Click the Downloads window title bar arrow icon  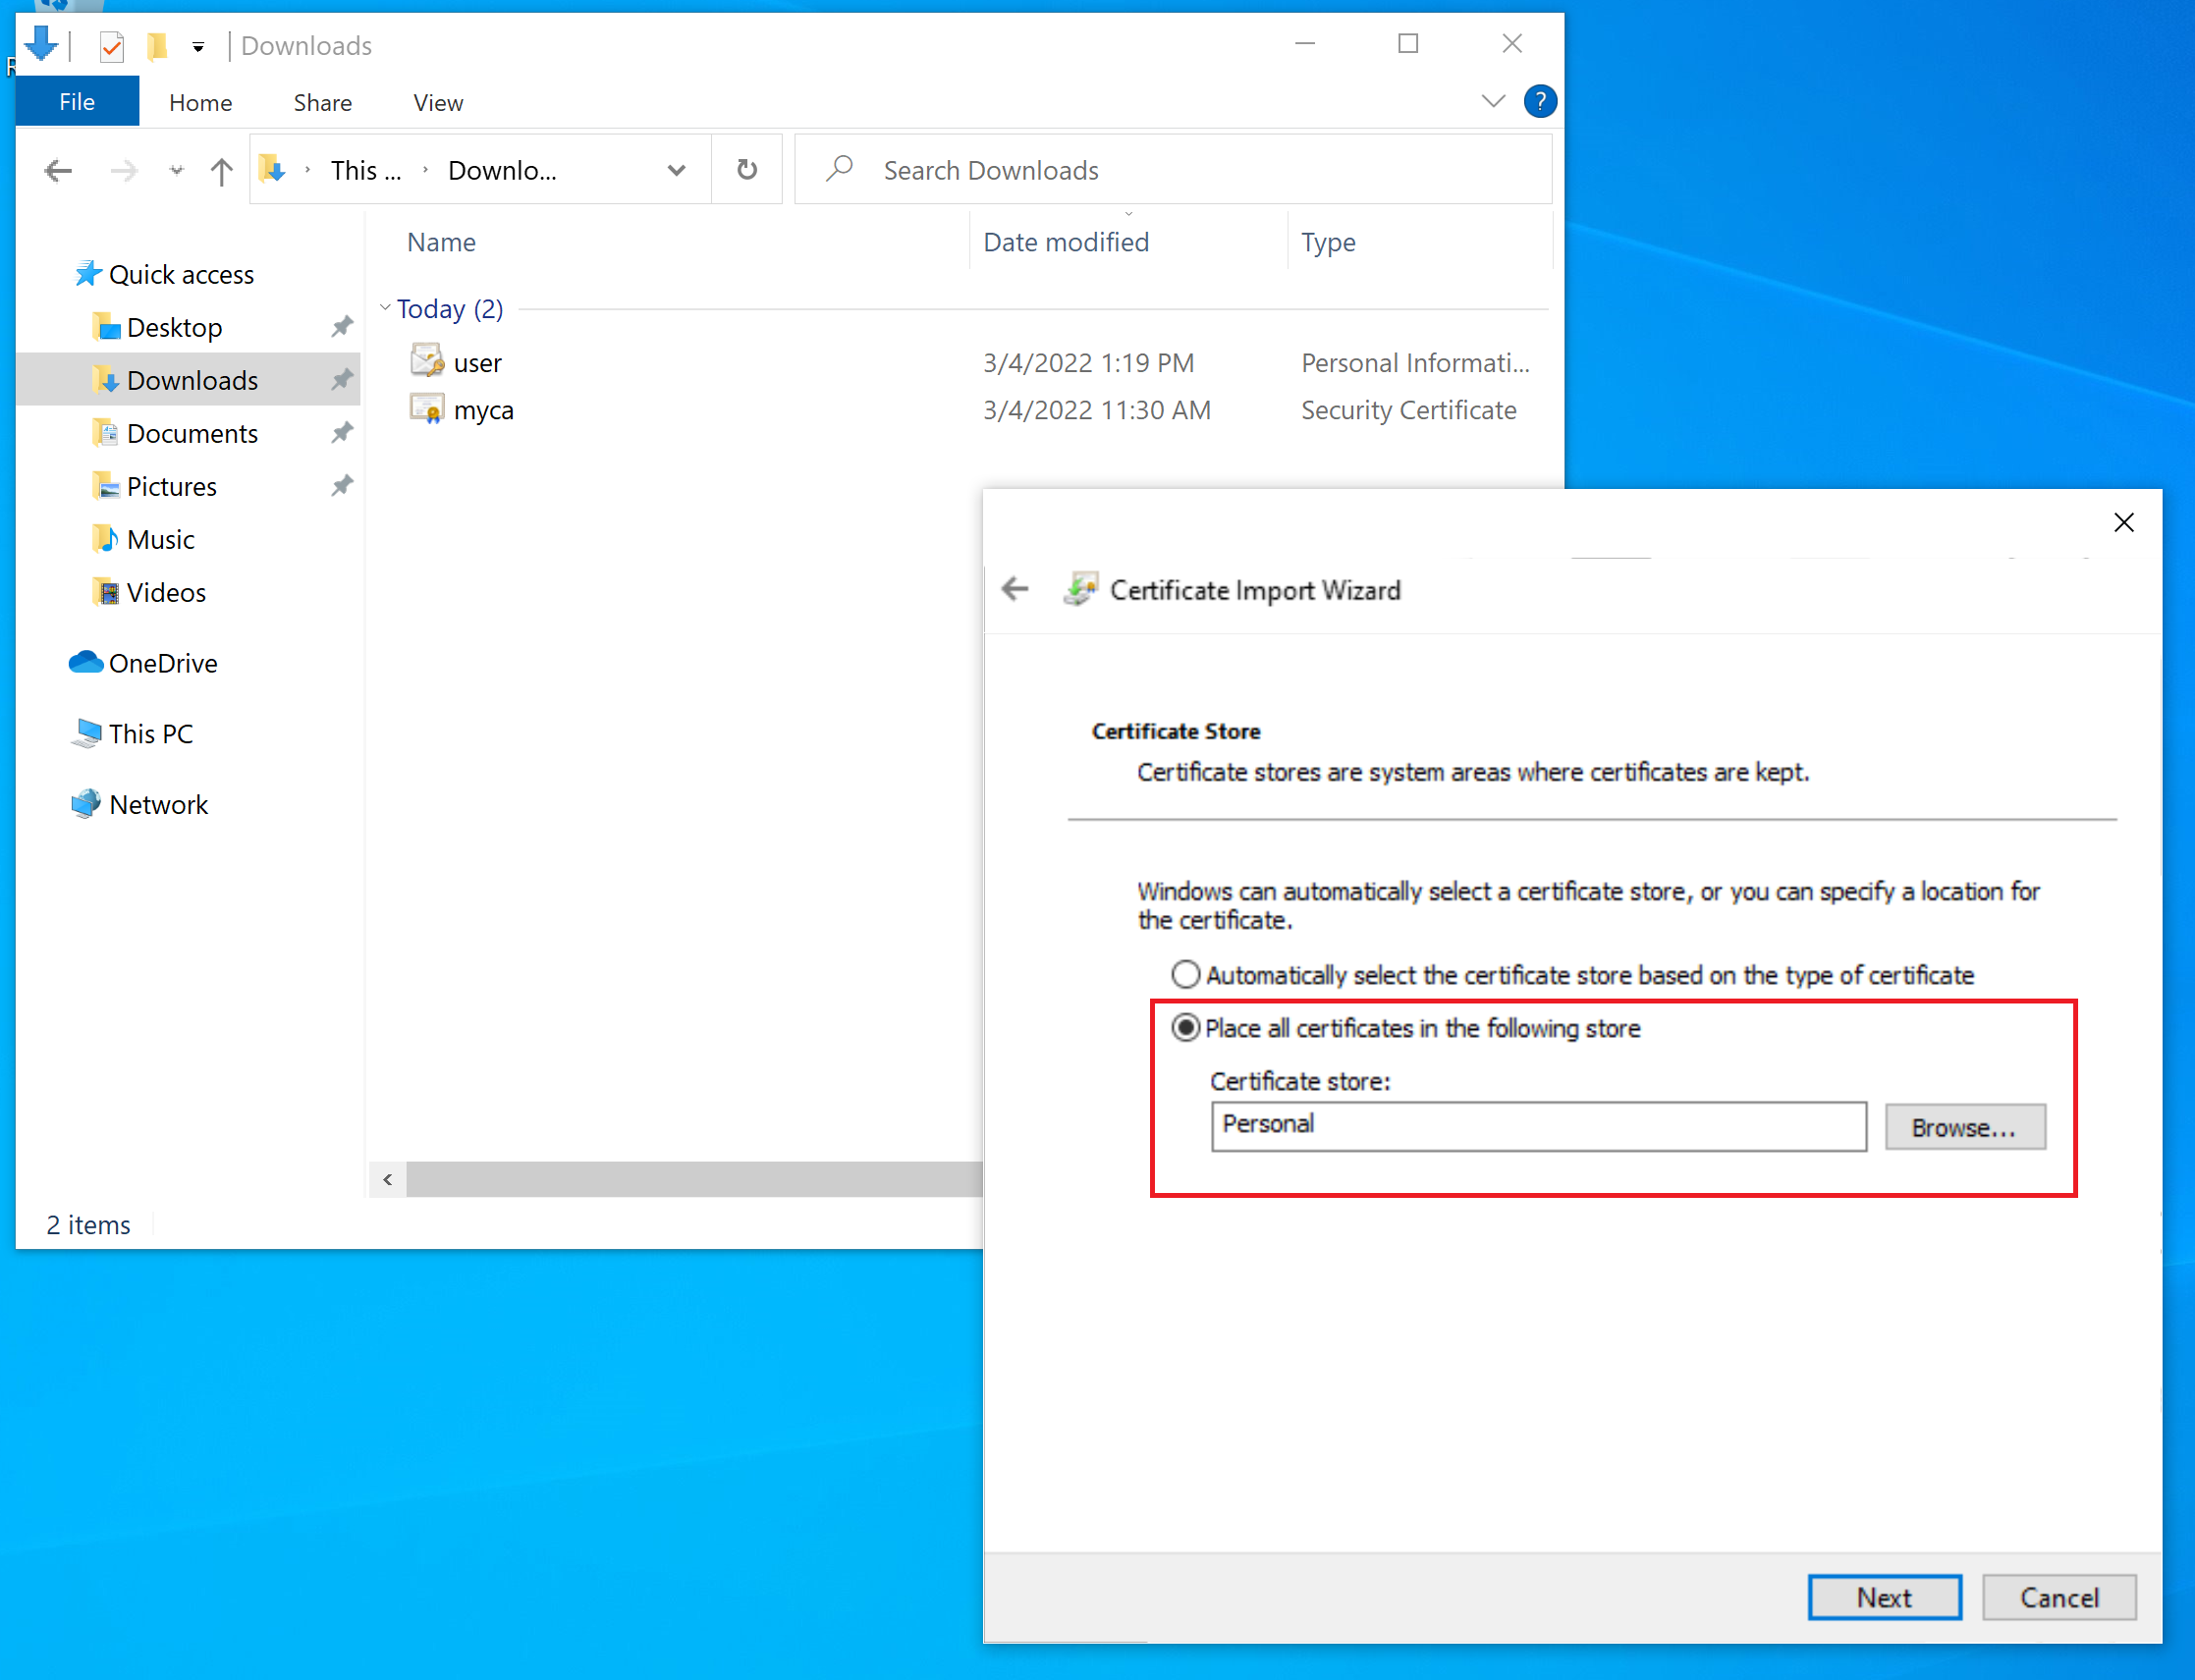(42, 44)
